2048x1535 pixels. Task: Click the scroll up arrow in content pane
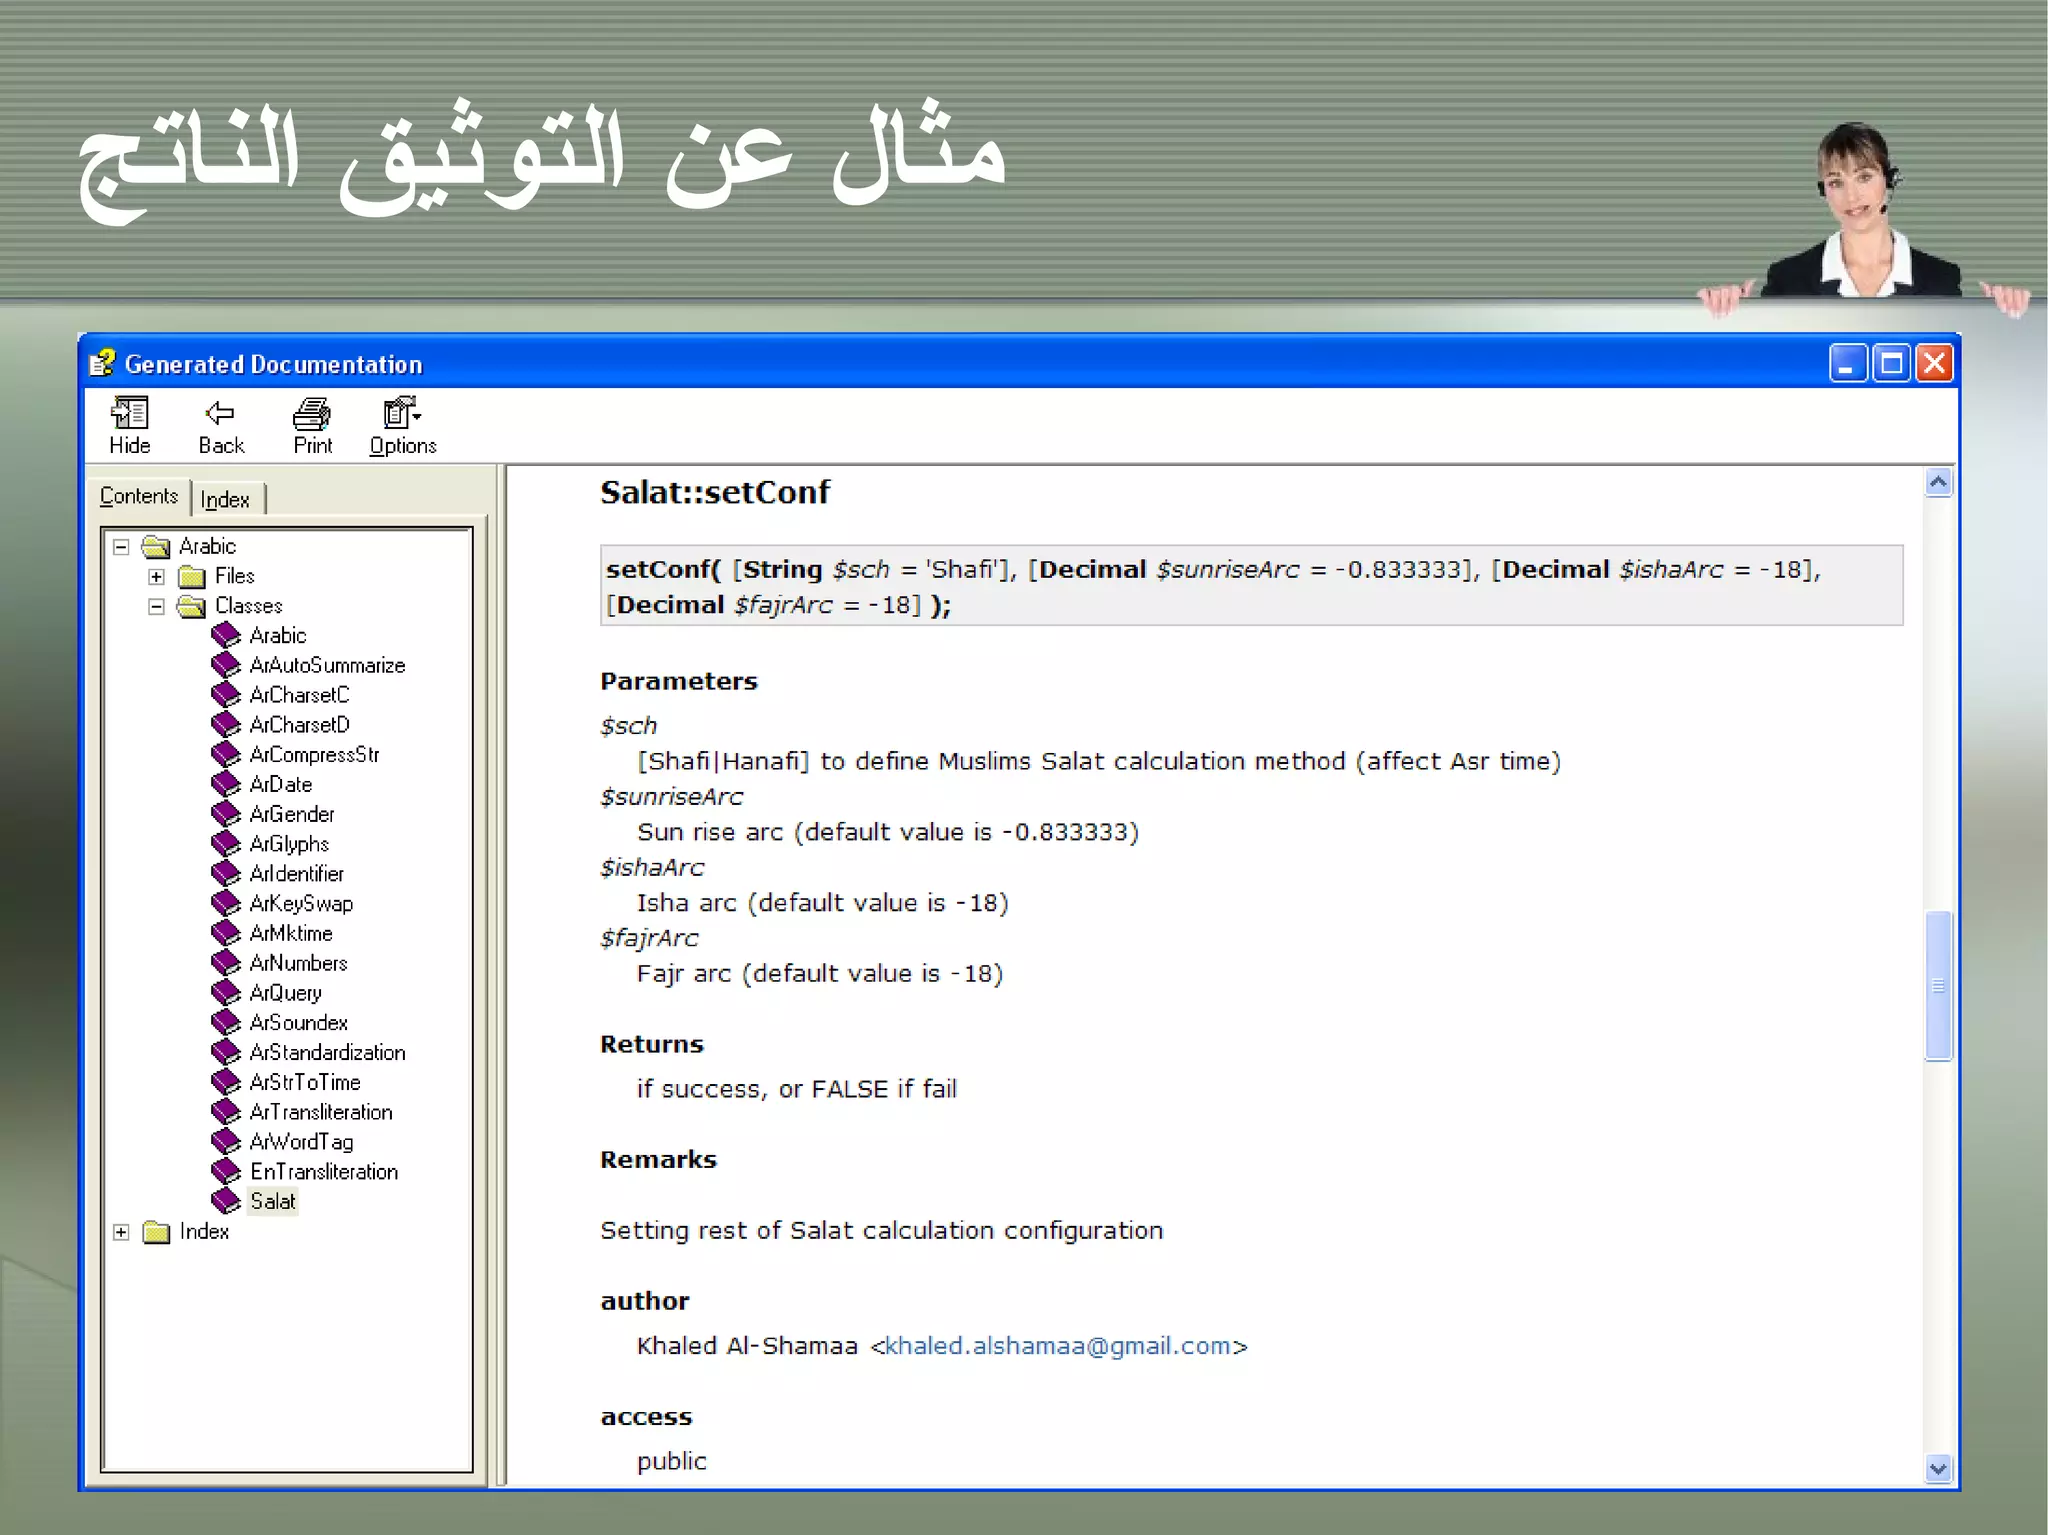(x=1938, y=483)
